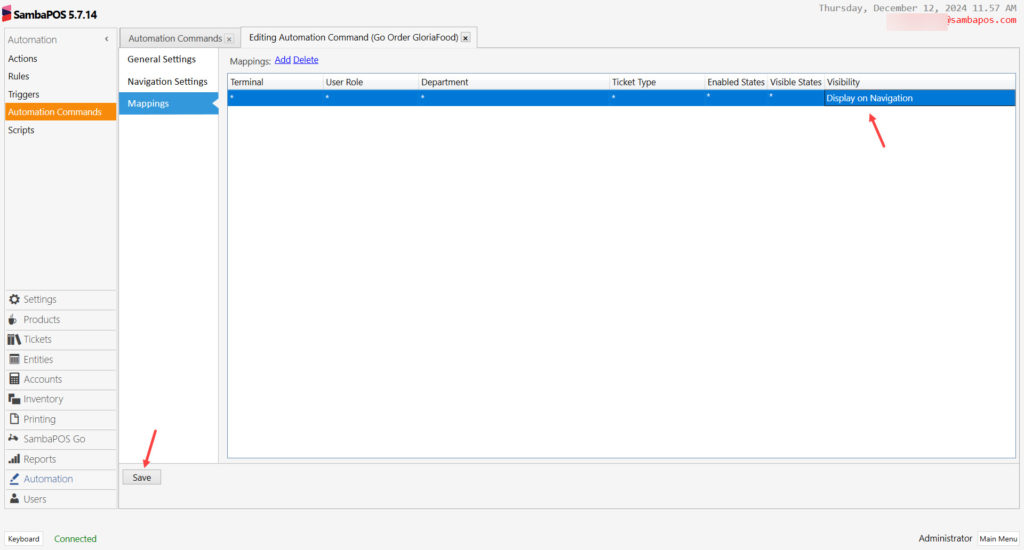This screenshot has height=550, width=1024.
Task: Select the Mappings section
Action: [168, 103]
